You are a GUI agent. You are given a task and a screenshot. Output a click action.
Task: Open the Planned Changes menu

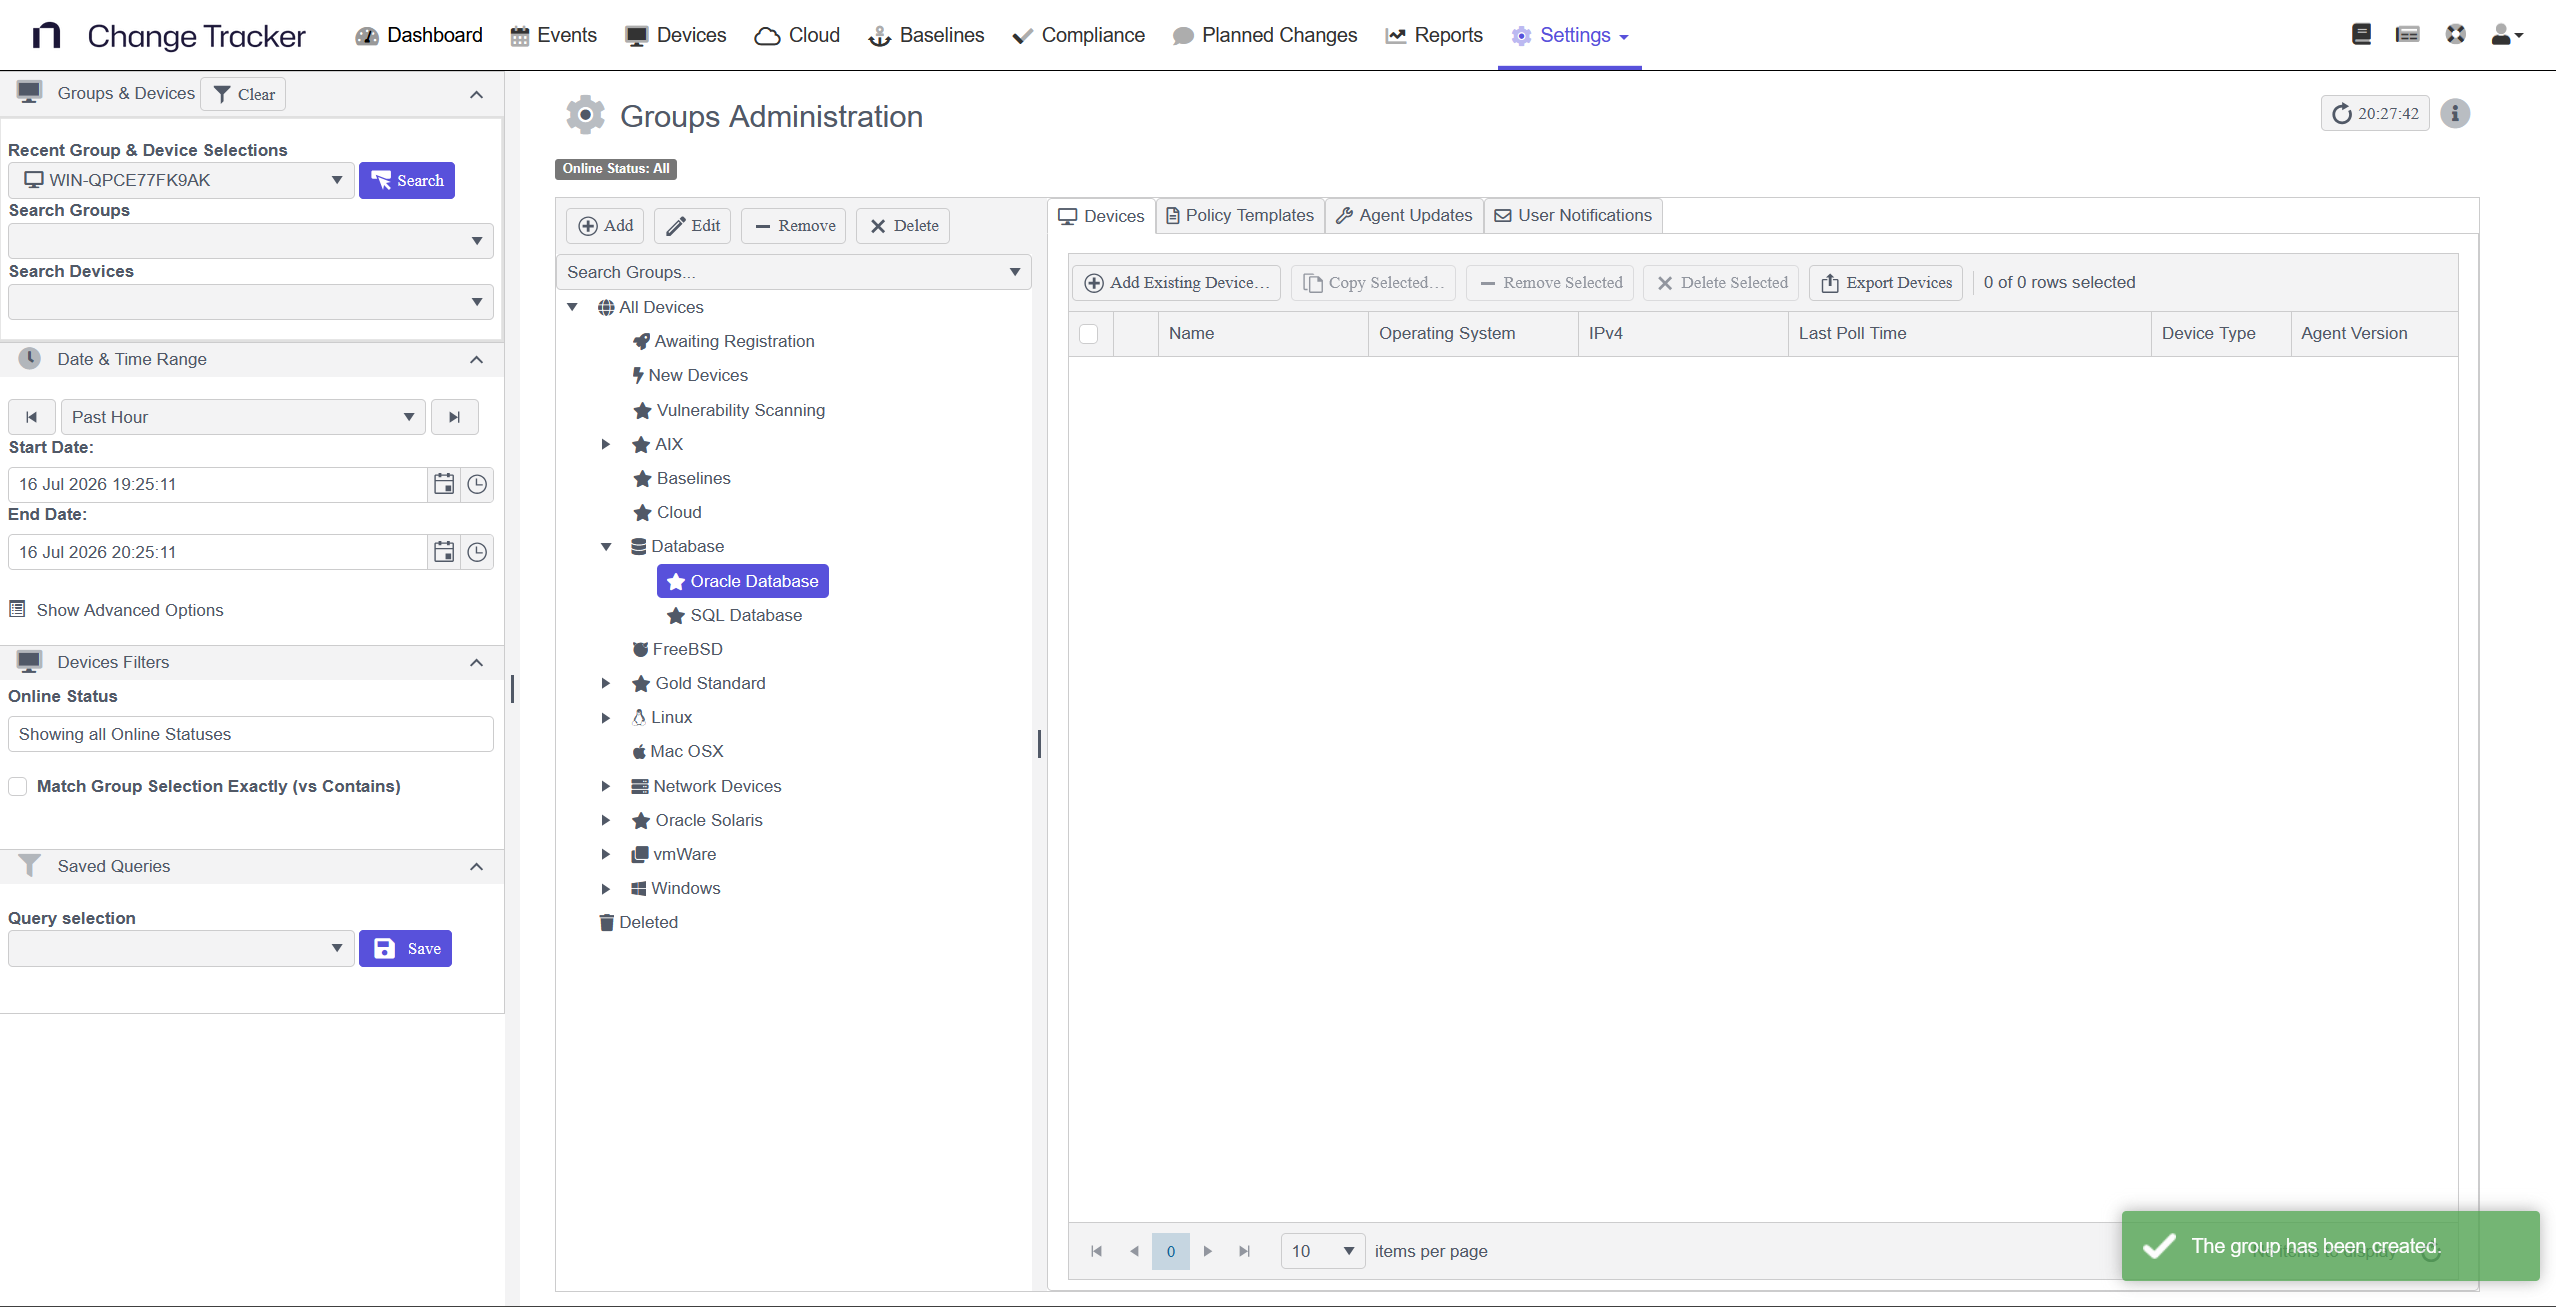[1265, 35]
